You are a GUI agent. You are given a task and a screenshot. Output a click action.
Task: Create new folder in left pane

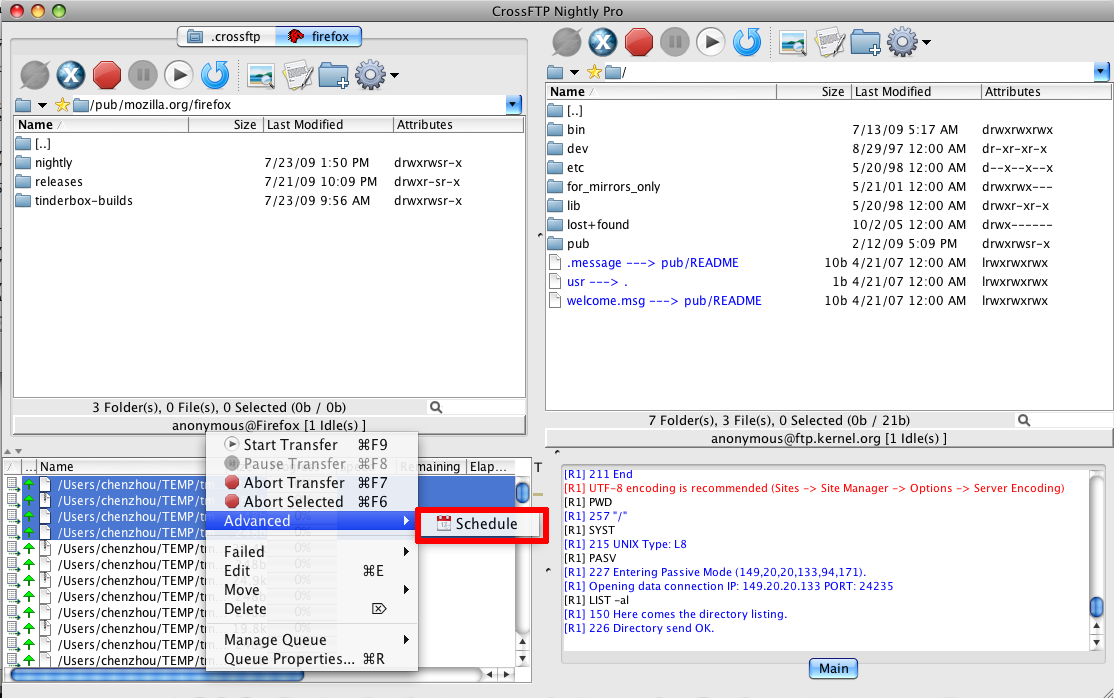333,75
